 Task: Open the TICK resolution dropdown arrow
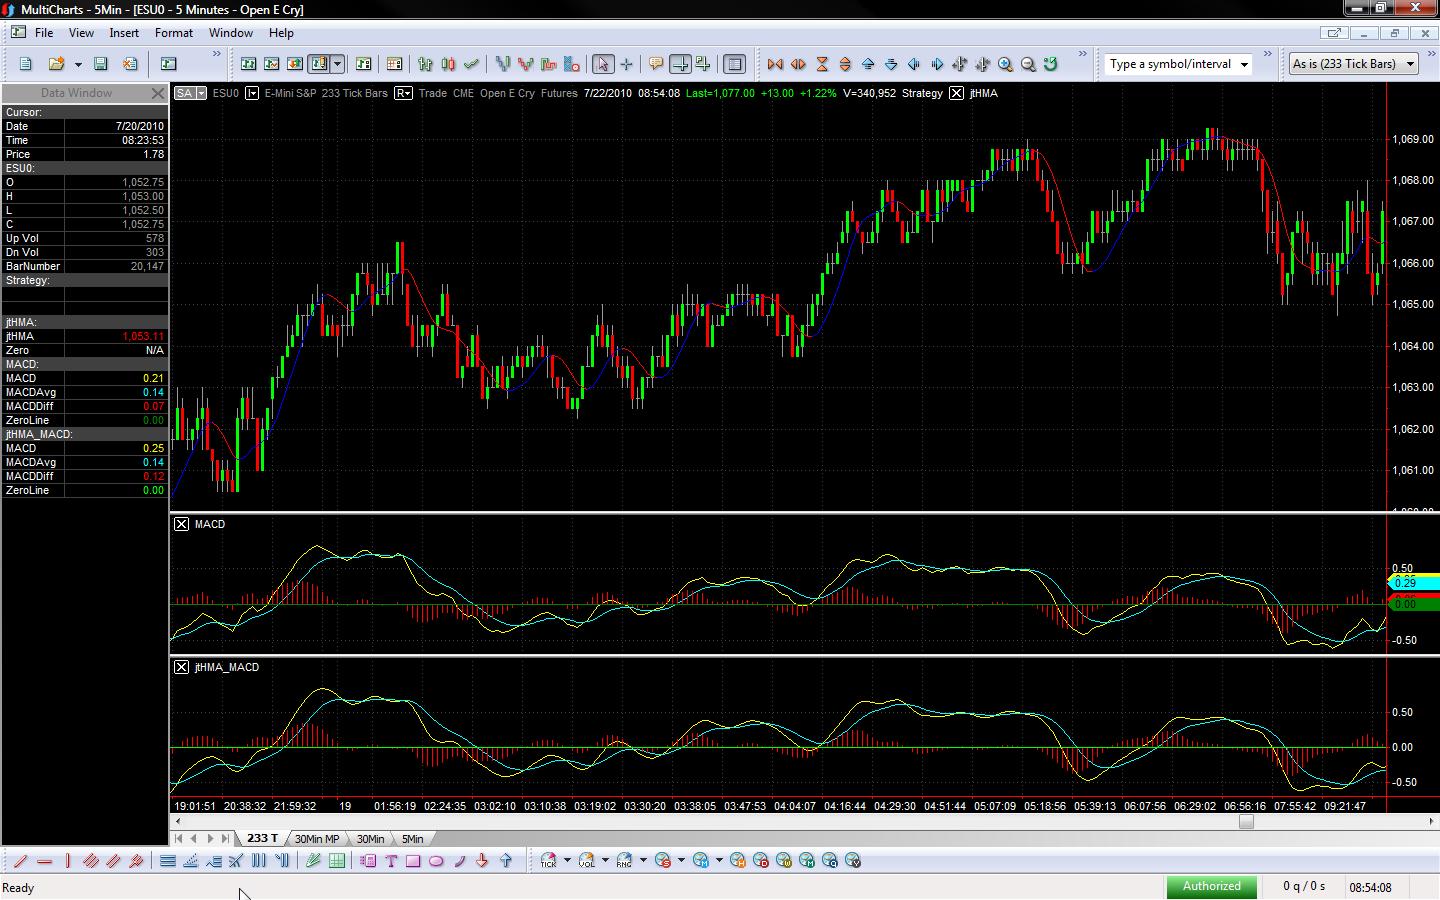point(567,861)
